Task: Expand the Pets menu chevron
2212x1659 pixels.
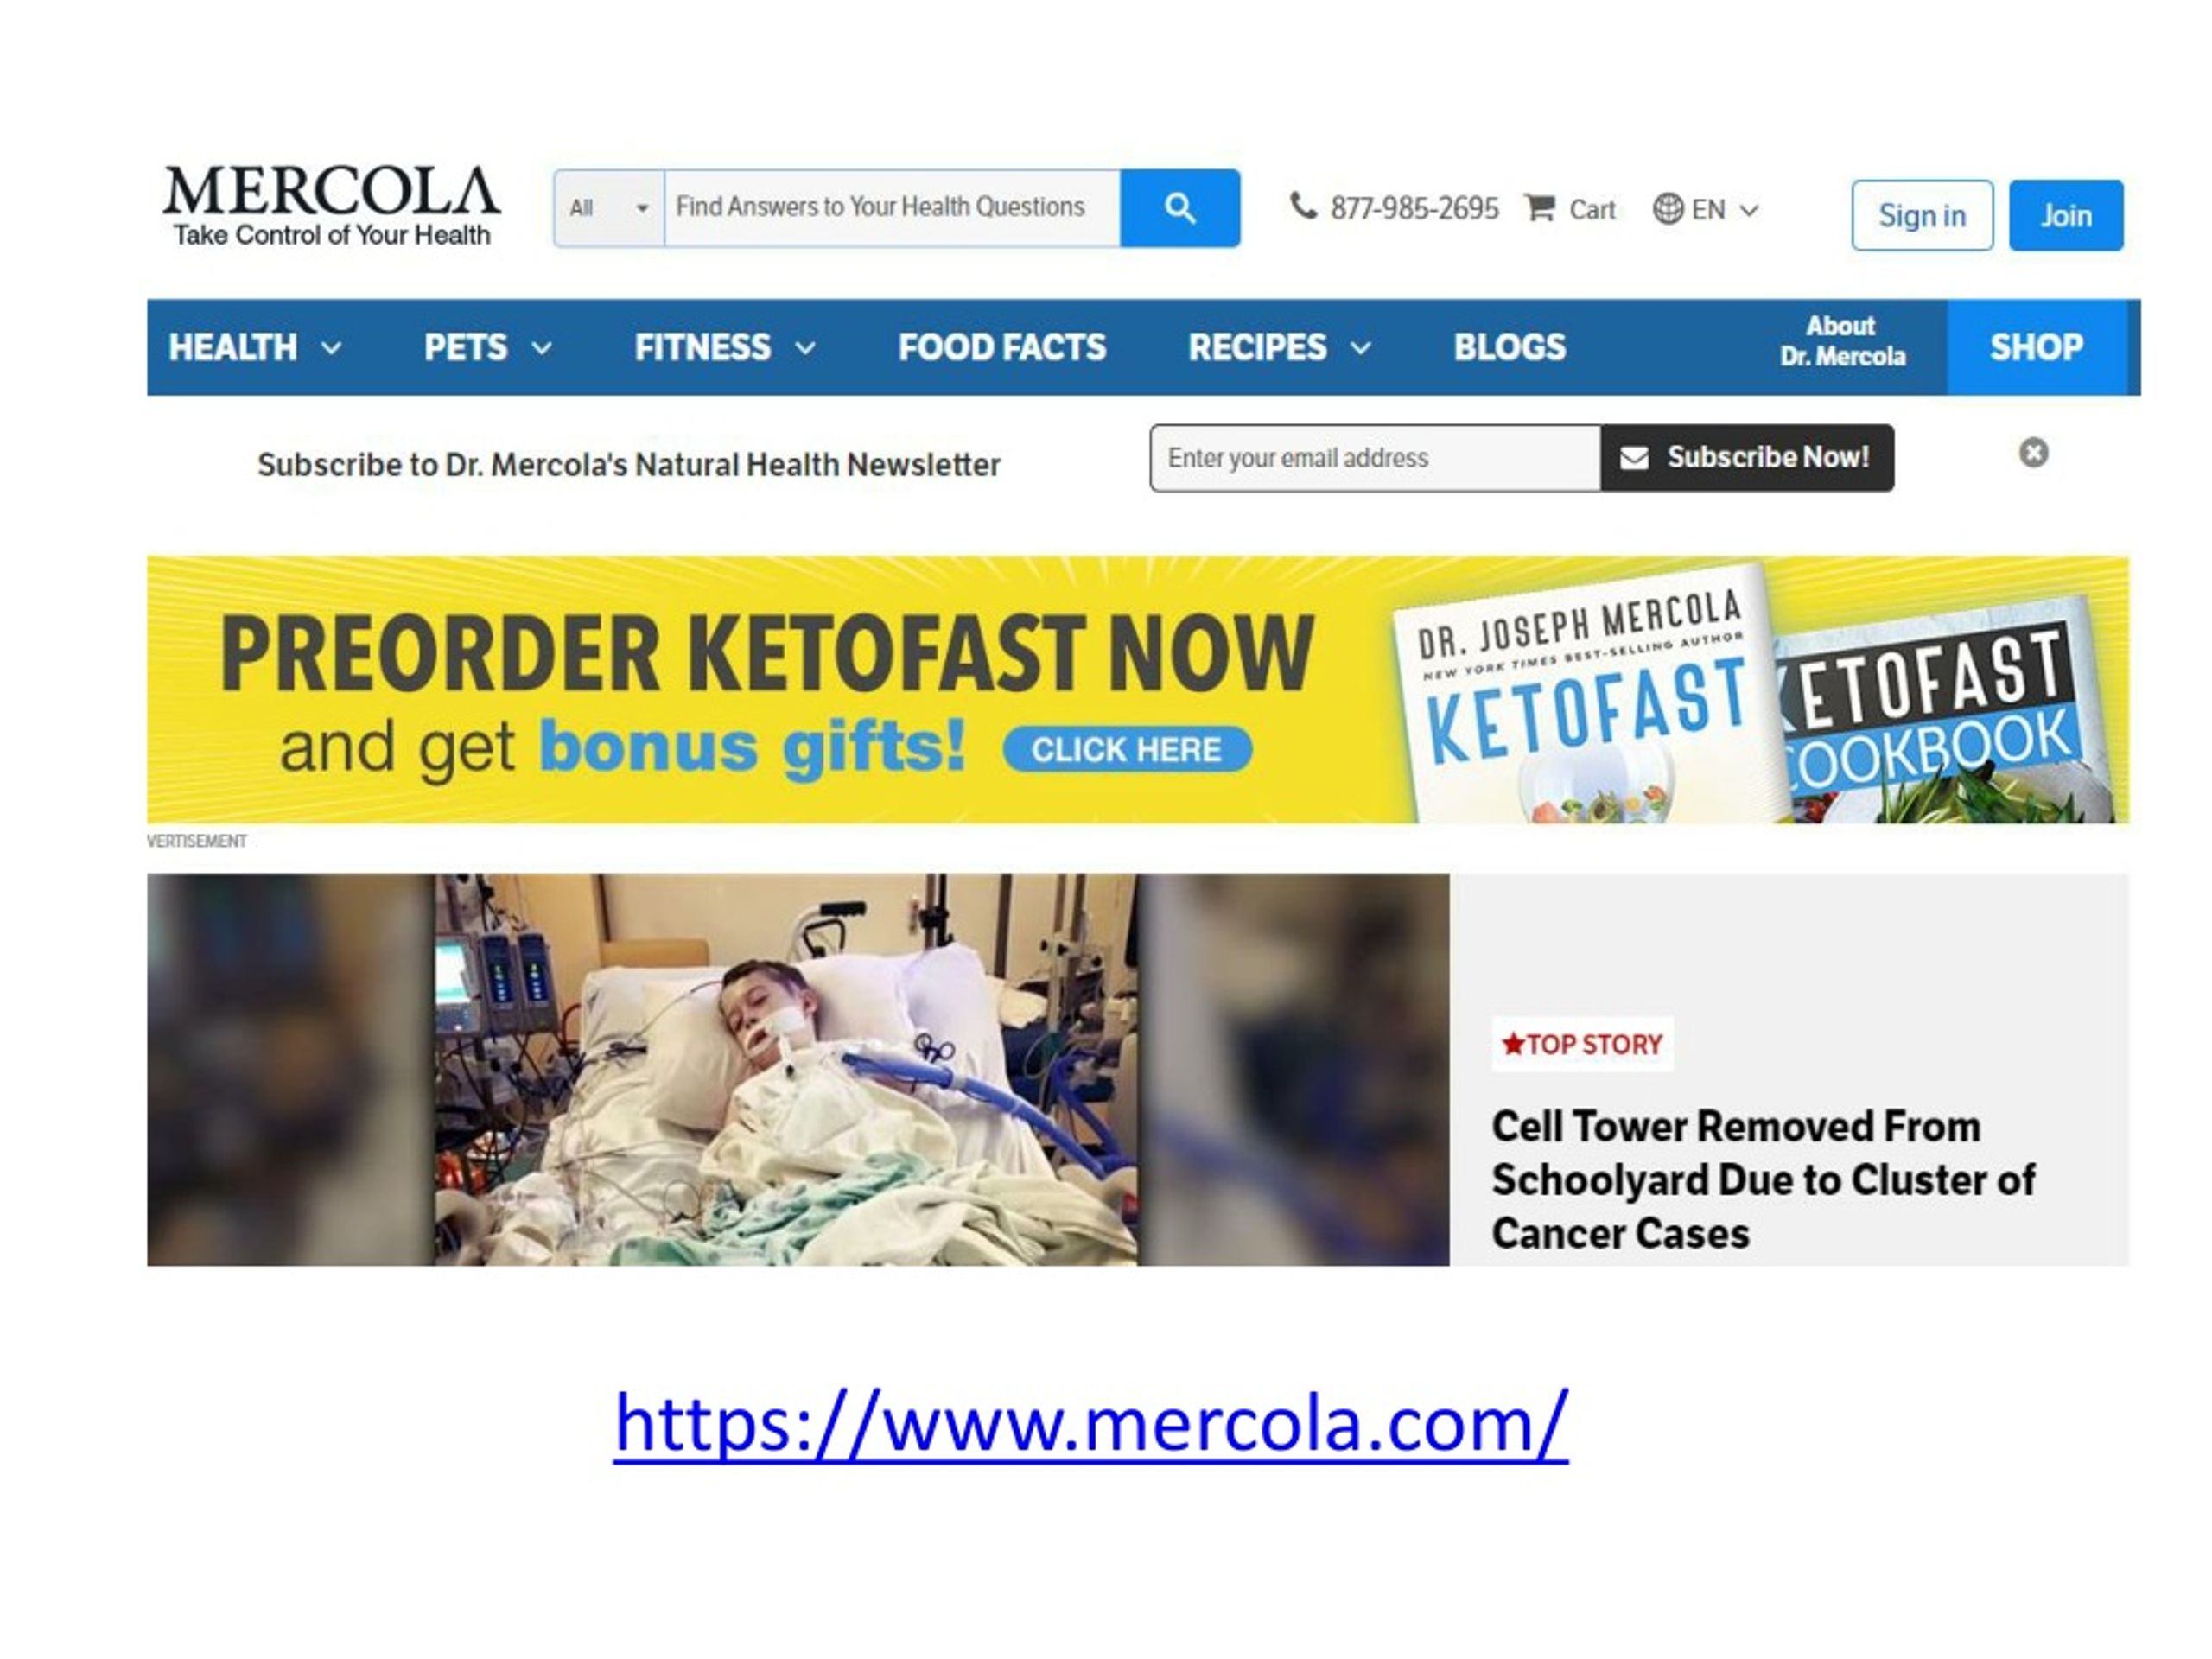Action: tap(541, 348)
